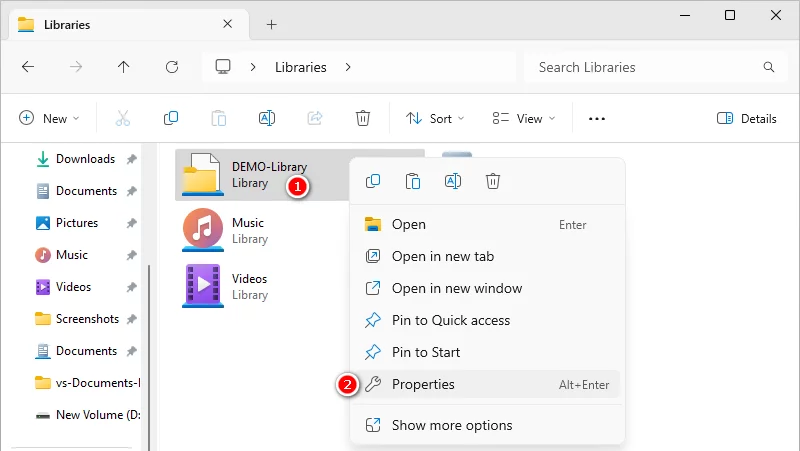Screen dimensions: 800x451
Task: Open the See more ellipsis menu
Action: coord(596,119)
